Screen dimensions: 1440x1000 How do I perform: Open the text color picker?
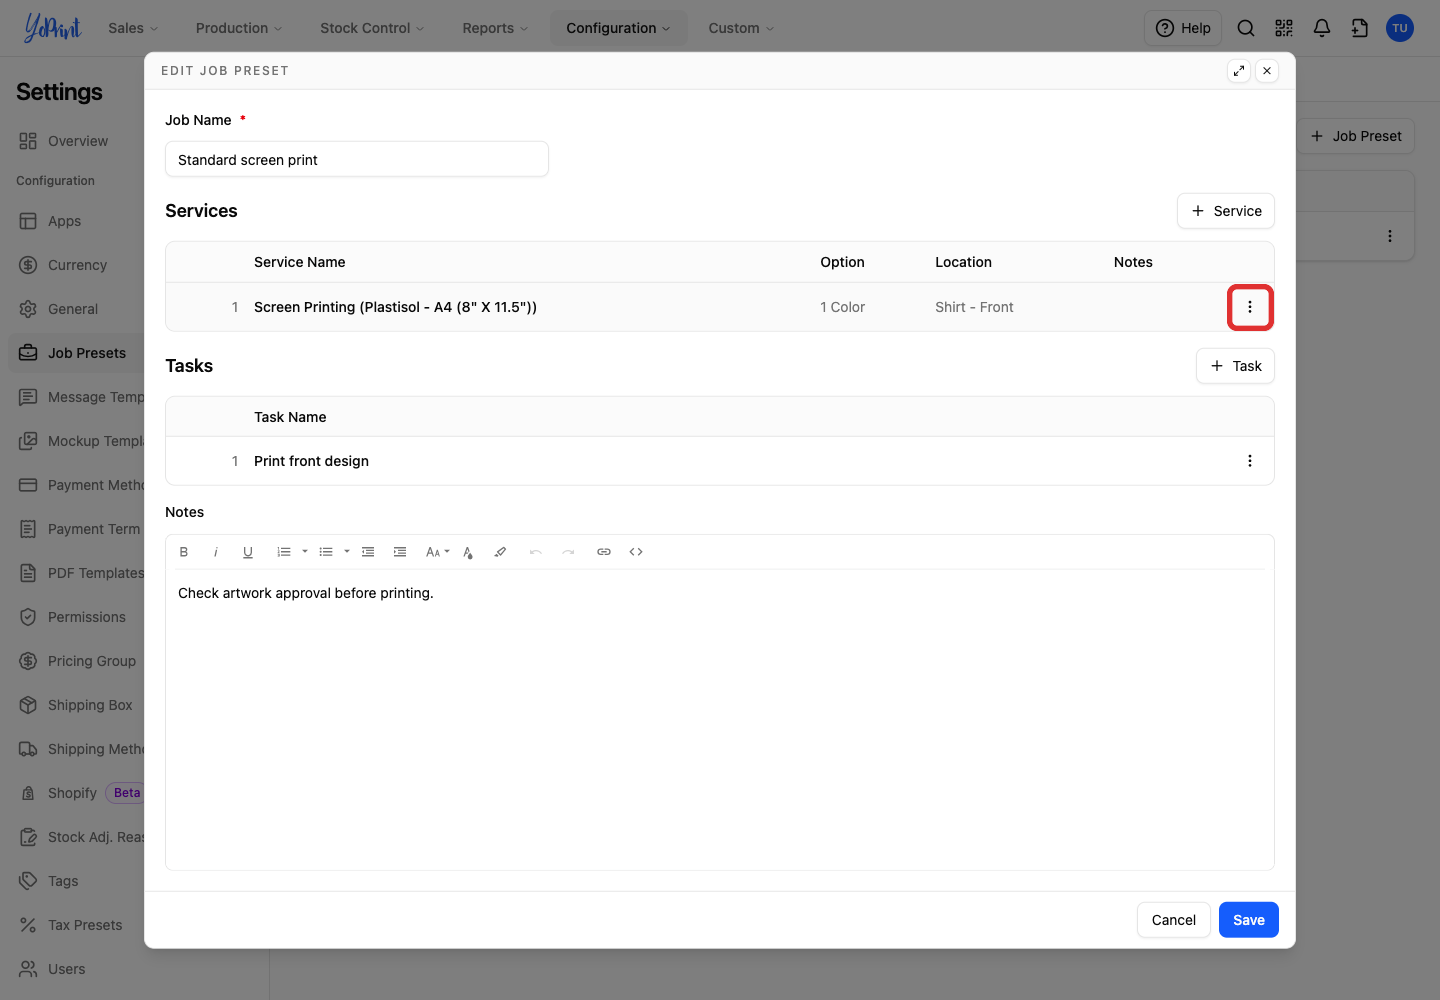[x=468, y=552]
